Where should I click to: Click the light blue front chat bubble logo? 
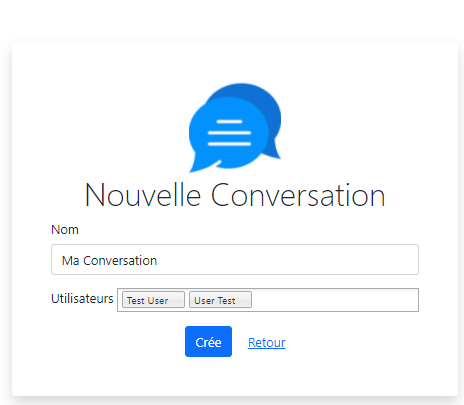click(x=227, y=133)
